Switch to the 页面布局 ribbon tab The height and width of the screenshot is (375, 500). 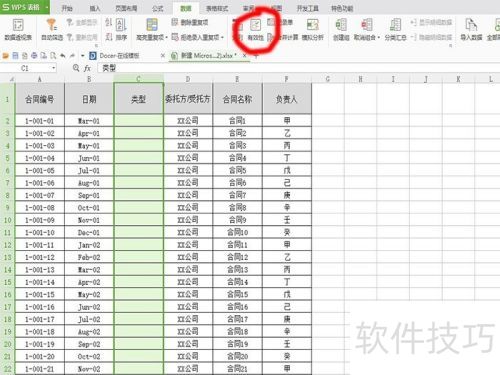(126, 8)
